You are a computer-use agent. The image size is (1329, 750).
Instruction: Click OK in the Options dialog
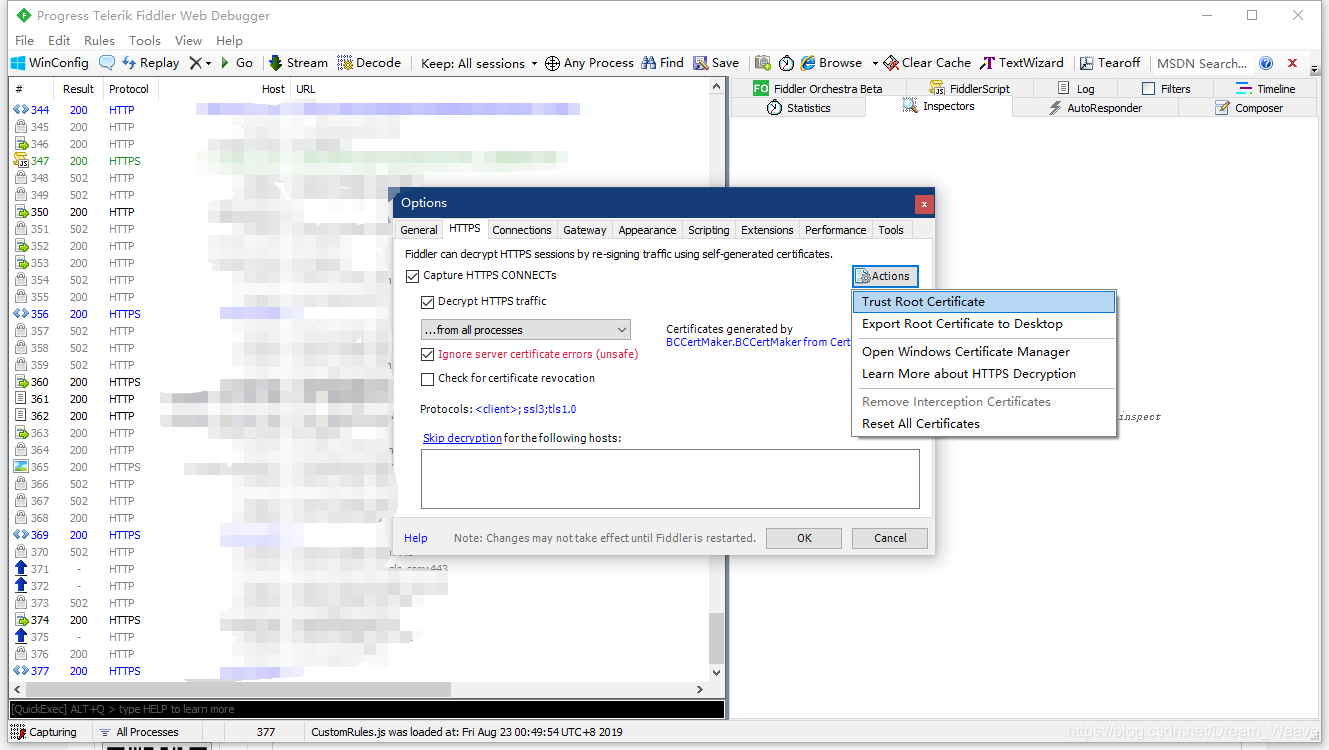[x=804, y=538]
